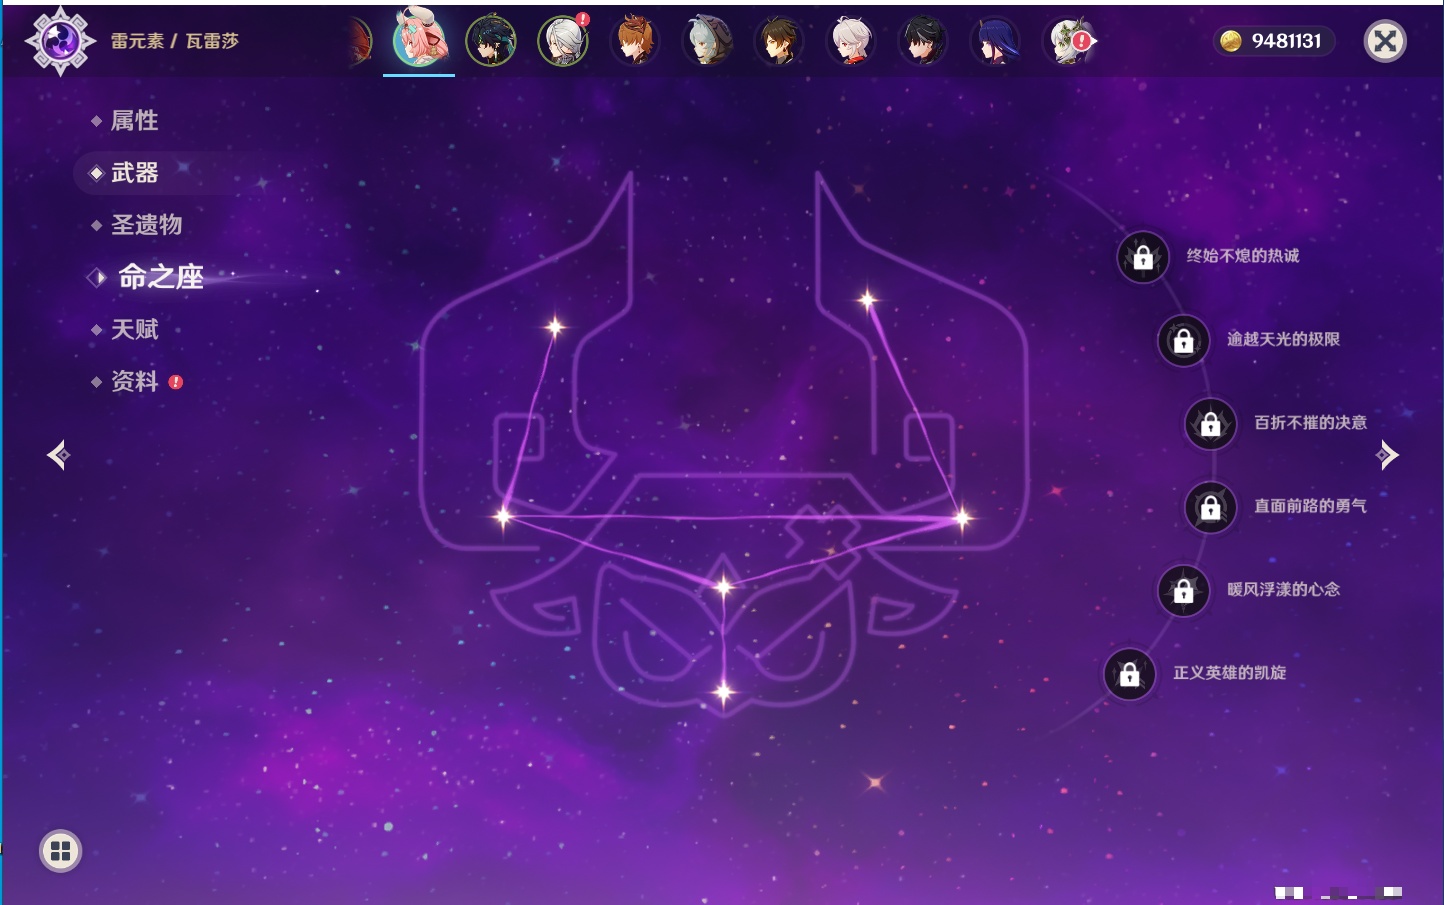Click the upper-right constellation star
Viewport: 1444px width, 905px height.
pos(867,298)
